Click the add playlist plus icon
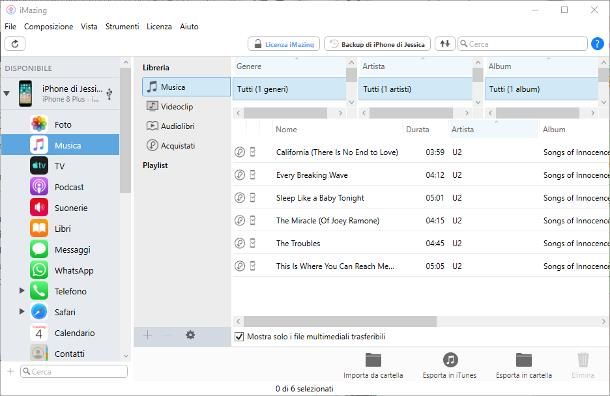 [x=147, y=335]
